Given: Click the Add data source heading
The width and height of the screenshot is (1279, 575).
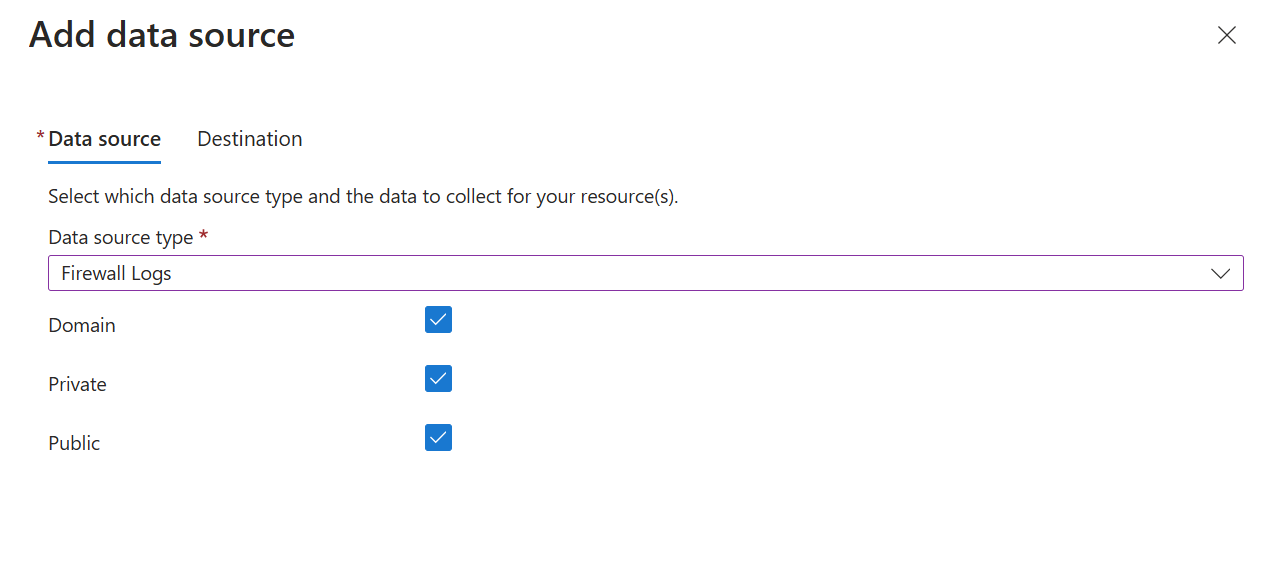Looking at the screenshot, I should point(162,35).
